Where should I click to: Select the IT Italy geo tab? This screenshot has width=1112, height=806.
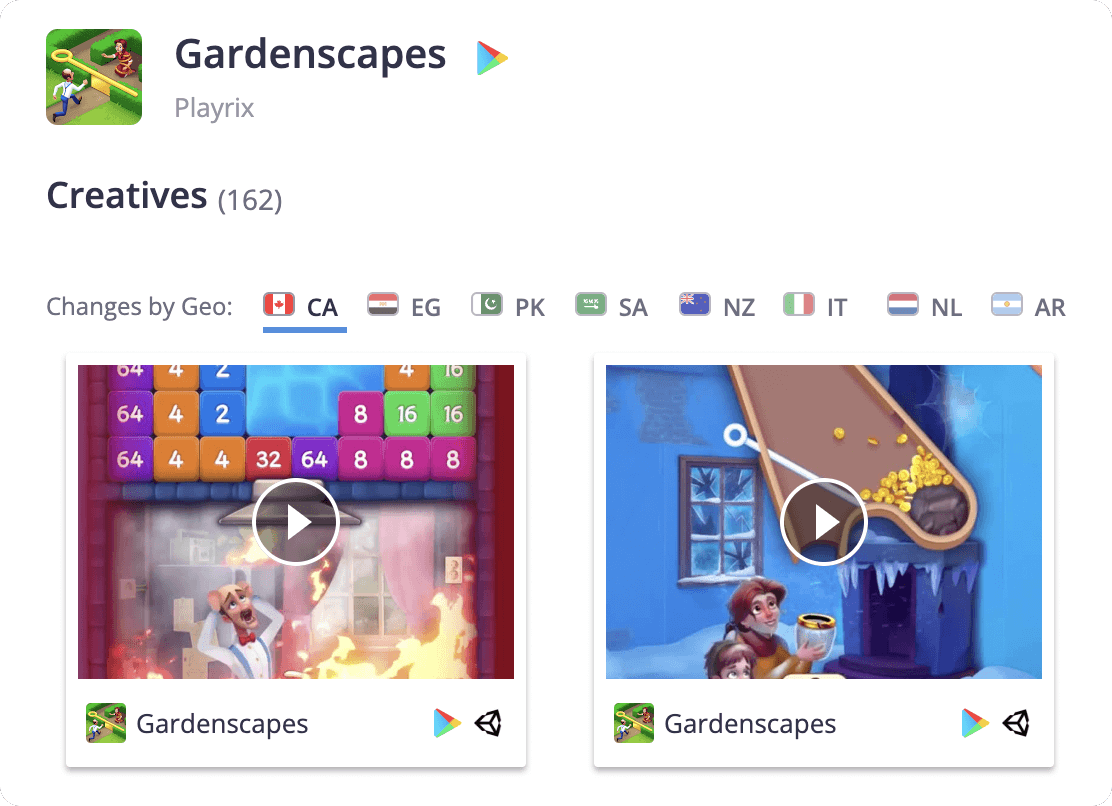[816, 307]
